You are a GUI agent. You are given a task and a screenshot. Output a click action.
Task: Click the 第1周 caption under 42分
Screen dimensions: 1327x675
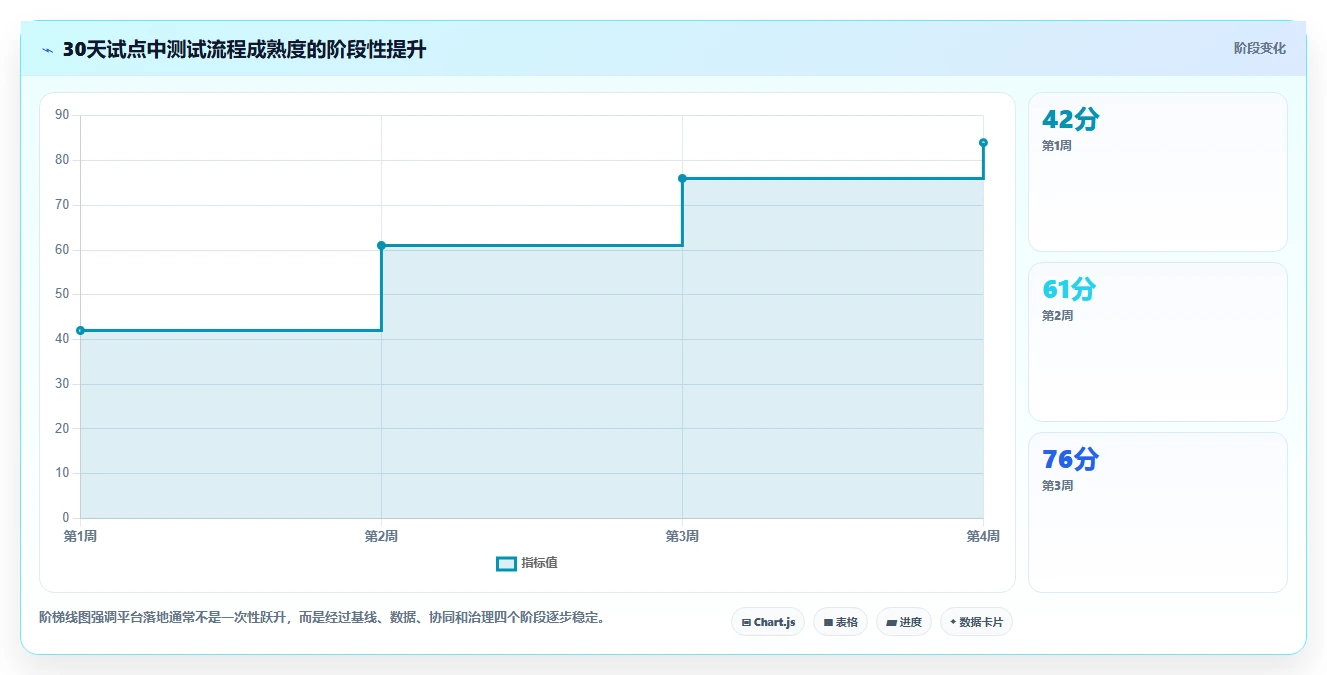coord(1057,146)
